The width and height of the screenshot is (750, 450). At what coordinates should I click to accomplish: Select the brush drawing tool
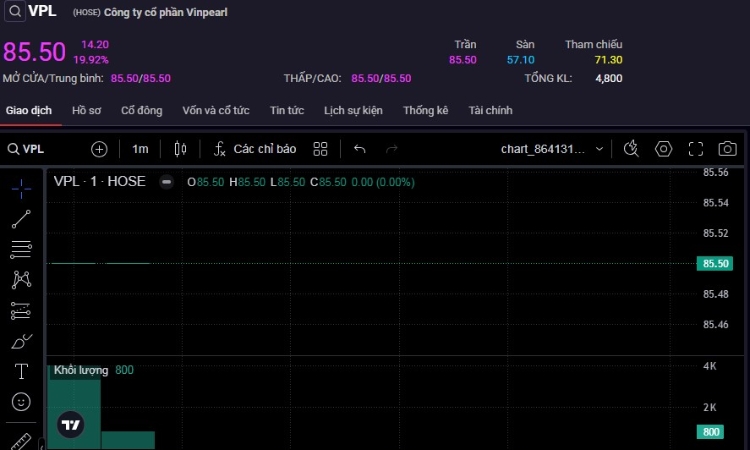pyautogui.click(x=21, y=341)
